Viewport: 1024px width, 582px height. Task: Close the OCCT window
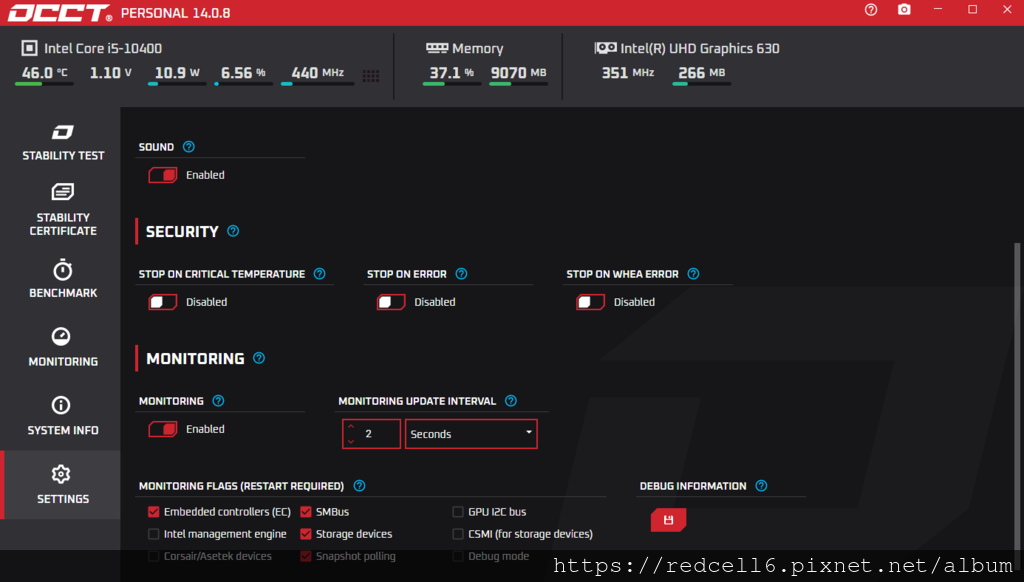tap(1007, 9)
